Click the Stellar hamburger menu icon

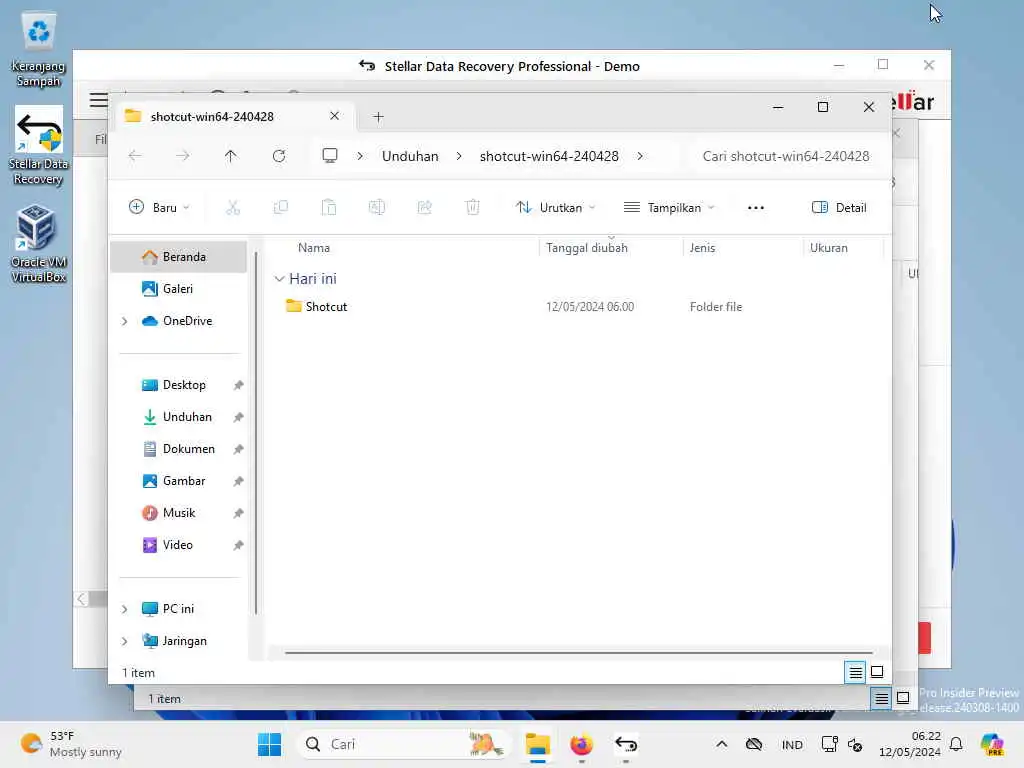pos(99,100)
